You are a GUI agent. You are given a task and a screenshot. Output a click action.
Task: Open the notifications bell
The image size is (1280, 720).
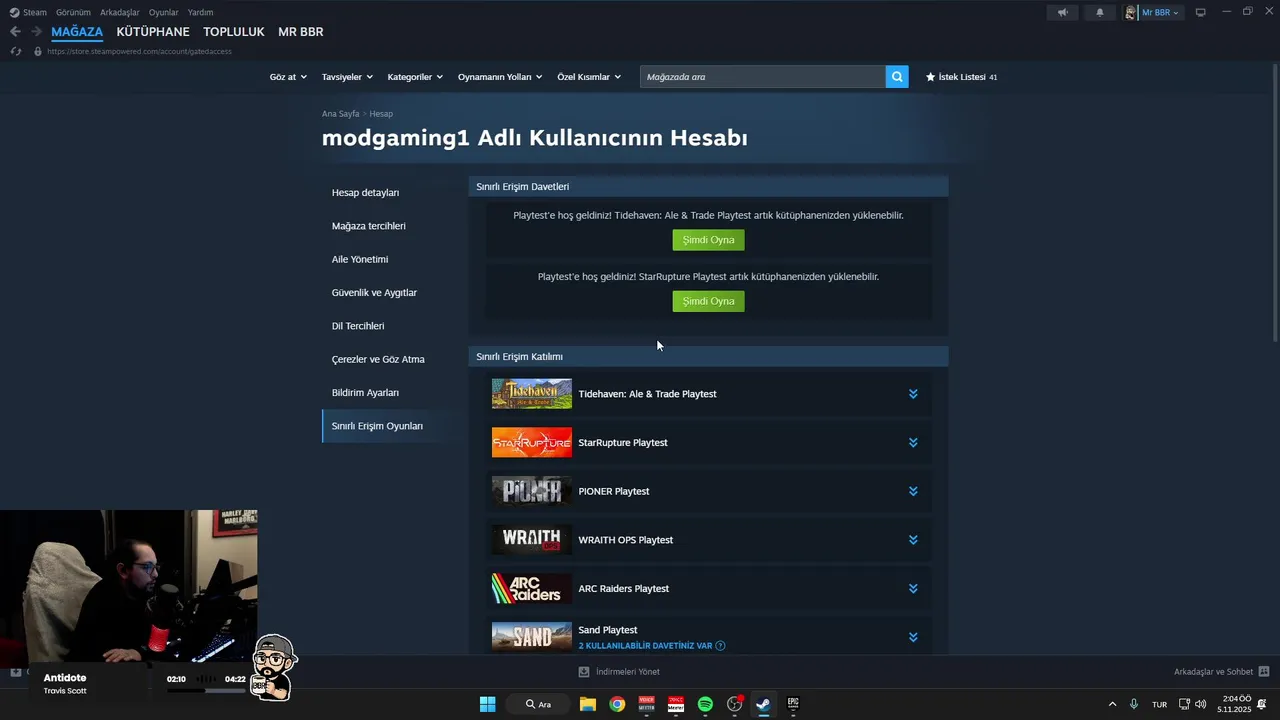click(x=1100, y=12)
